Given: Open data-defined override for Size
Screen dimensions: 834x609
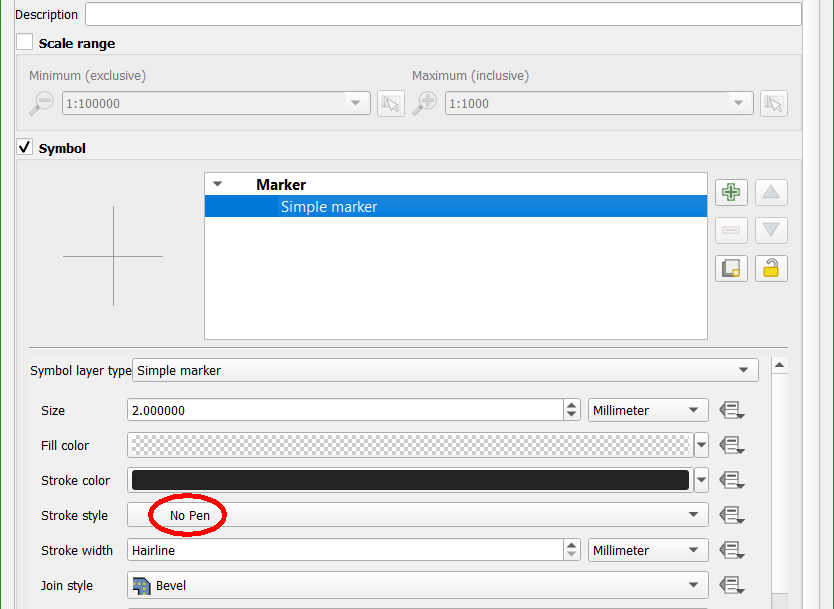Looking at the screenshot, I should pyautogui.click(x=731, y=411).
